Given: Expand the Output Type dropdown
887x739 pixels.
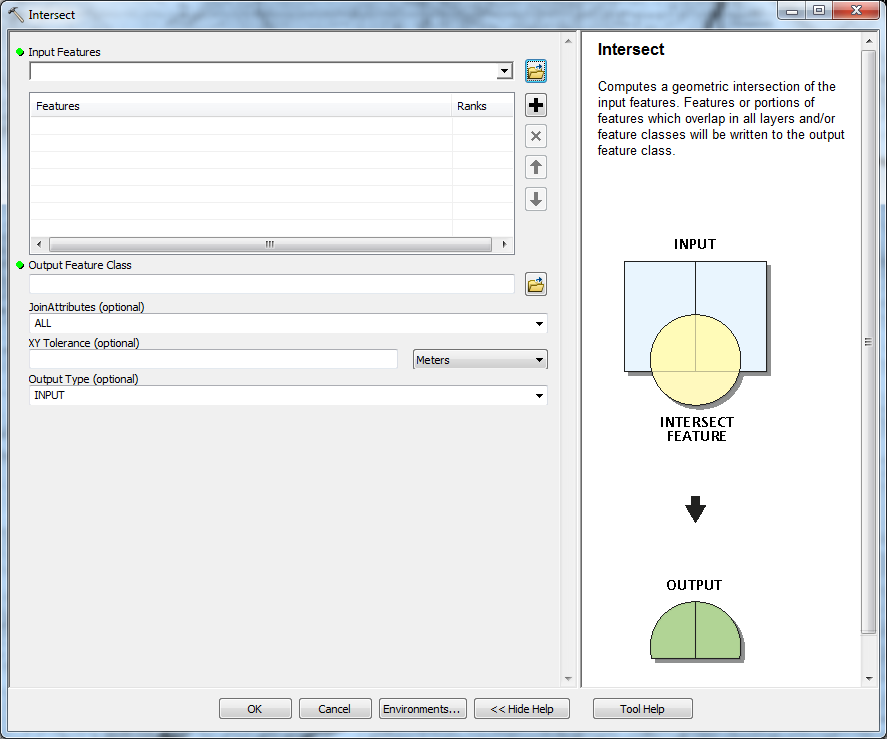Looking at the screenshot, I should pos(539,396).
